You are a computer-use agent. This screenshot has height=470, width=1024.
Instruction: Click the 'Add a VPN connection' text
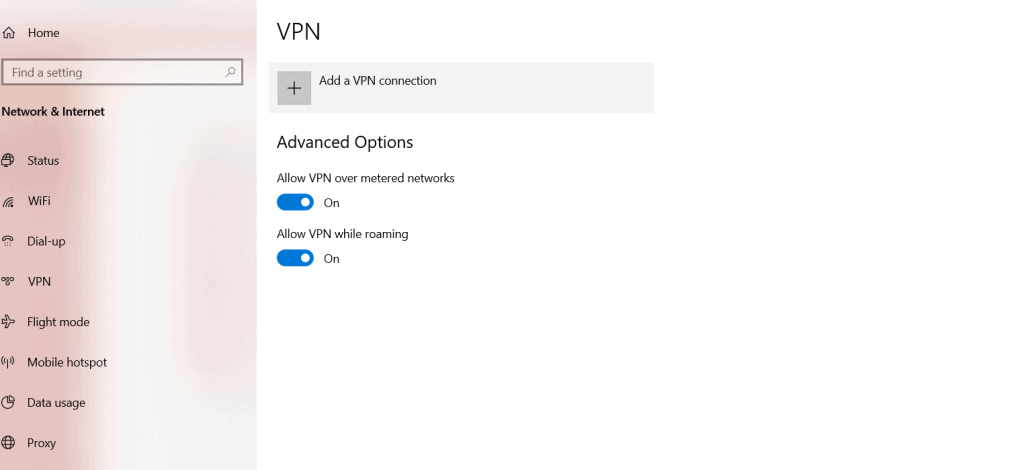pyautogui.click(x=377, y=81)
